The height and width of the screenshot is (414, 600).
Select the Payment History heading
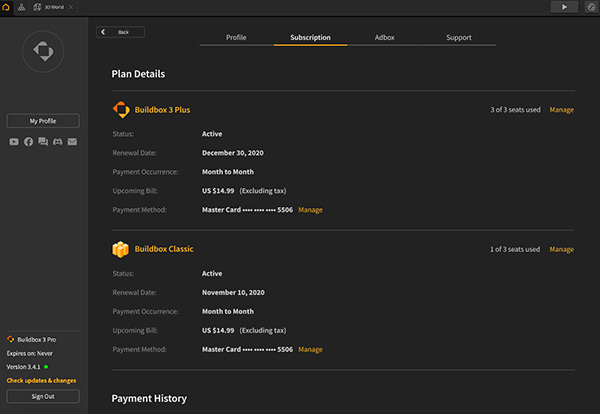149,398
